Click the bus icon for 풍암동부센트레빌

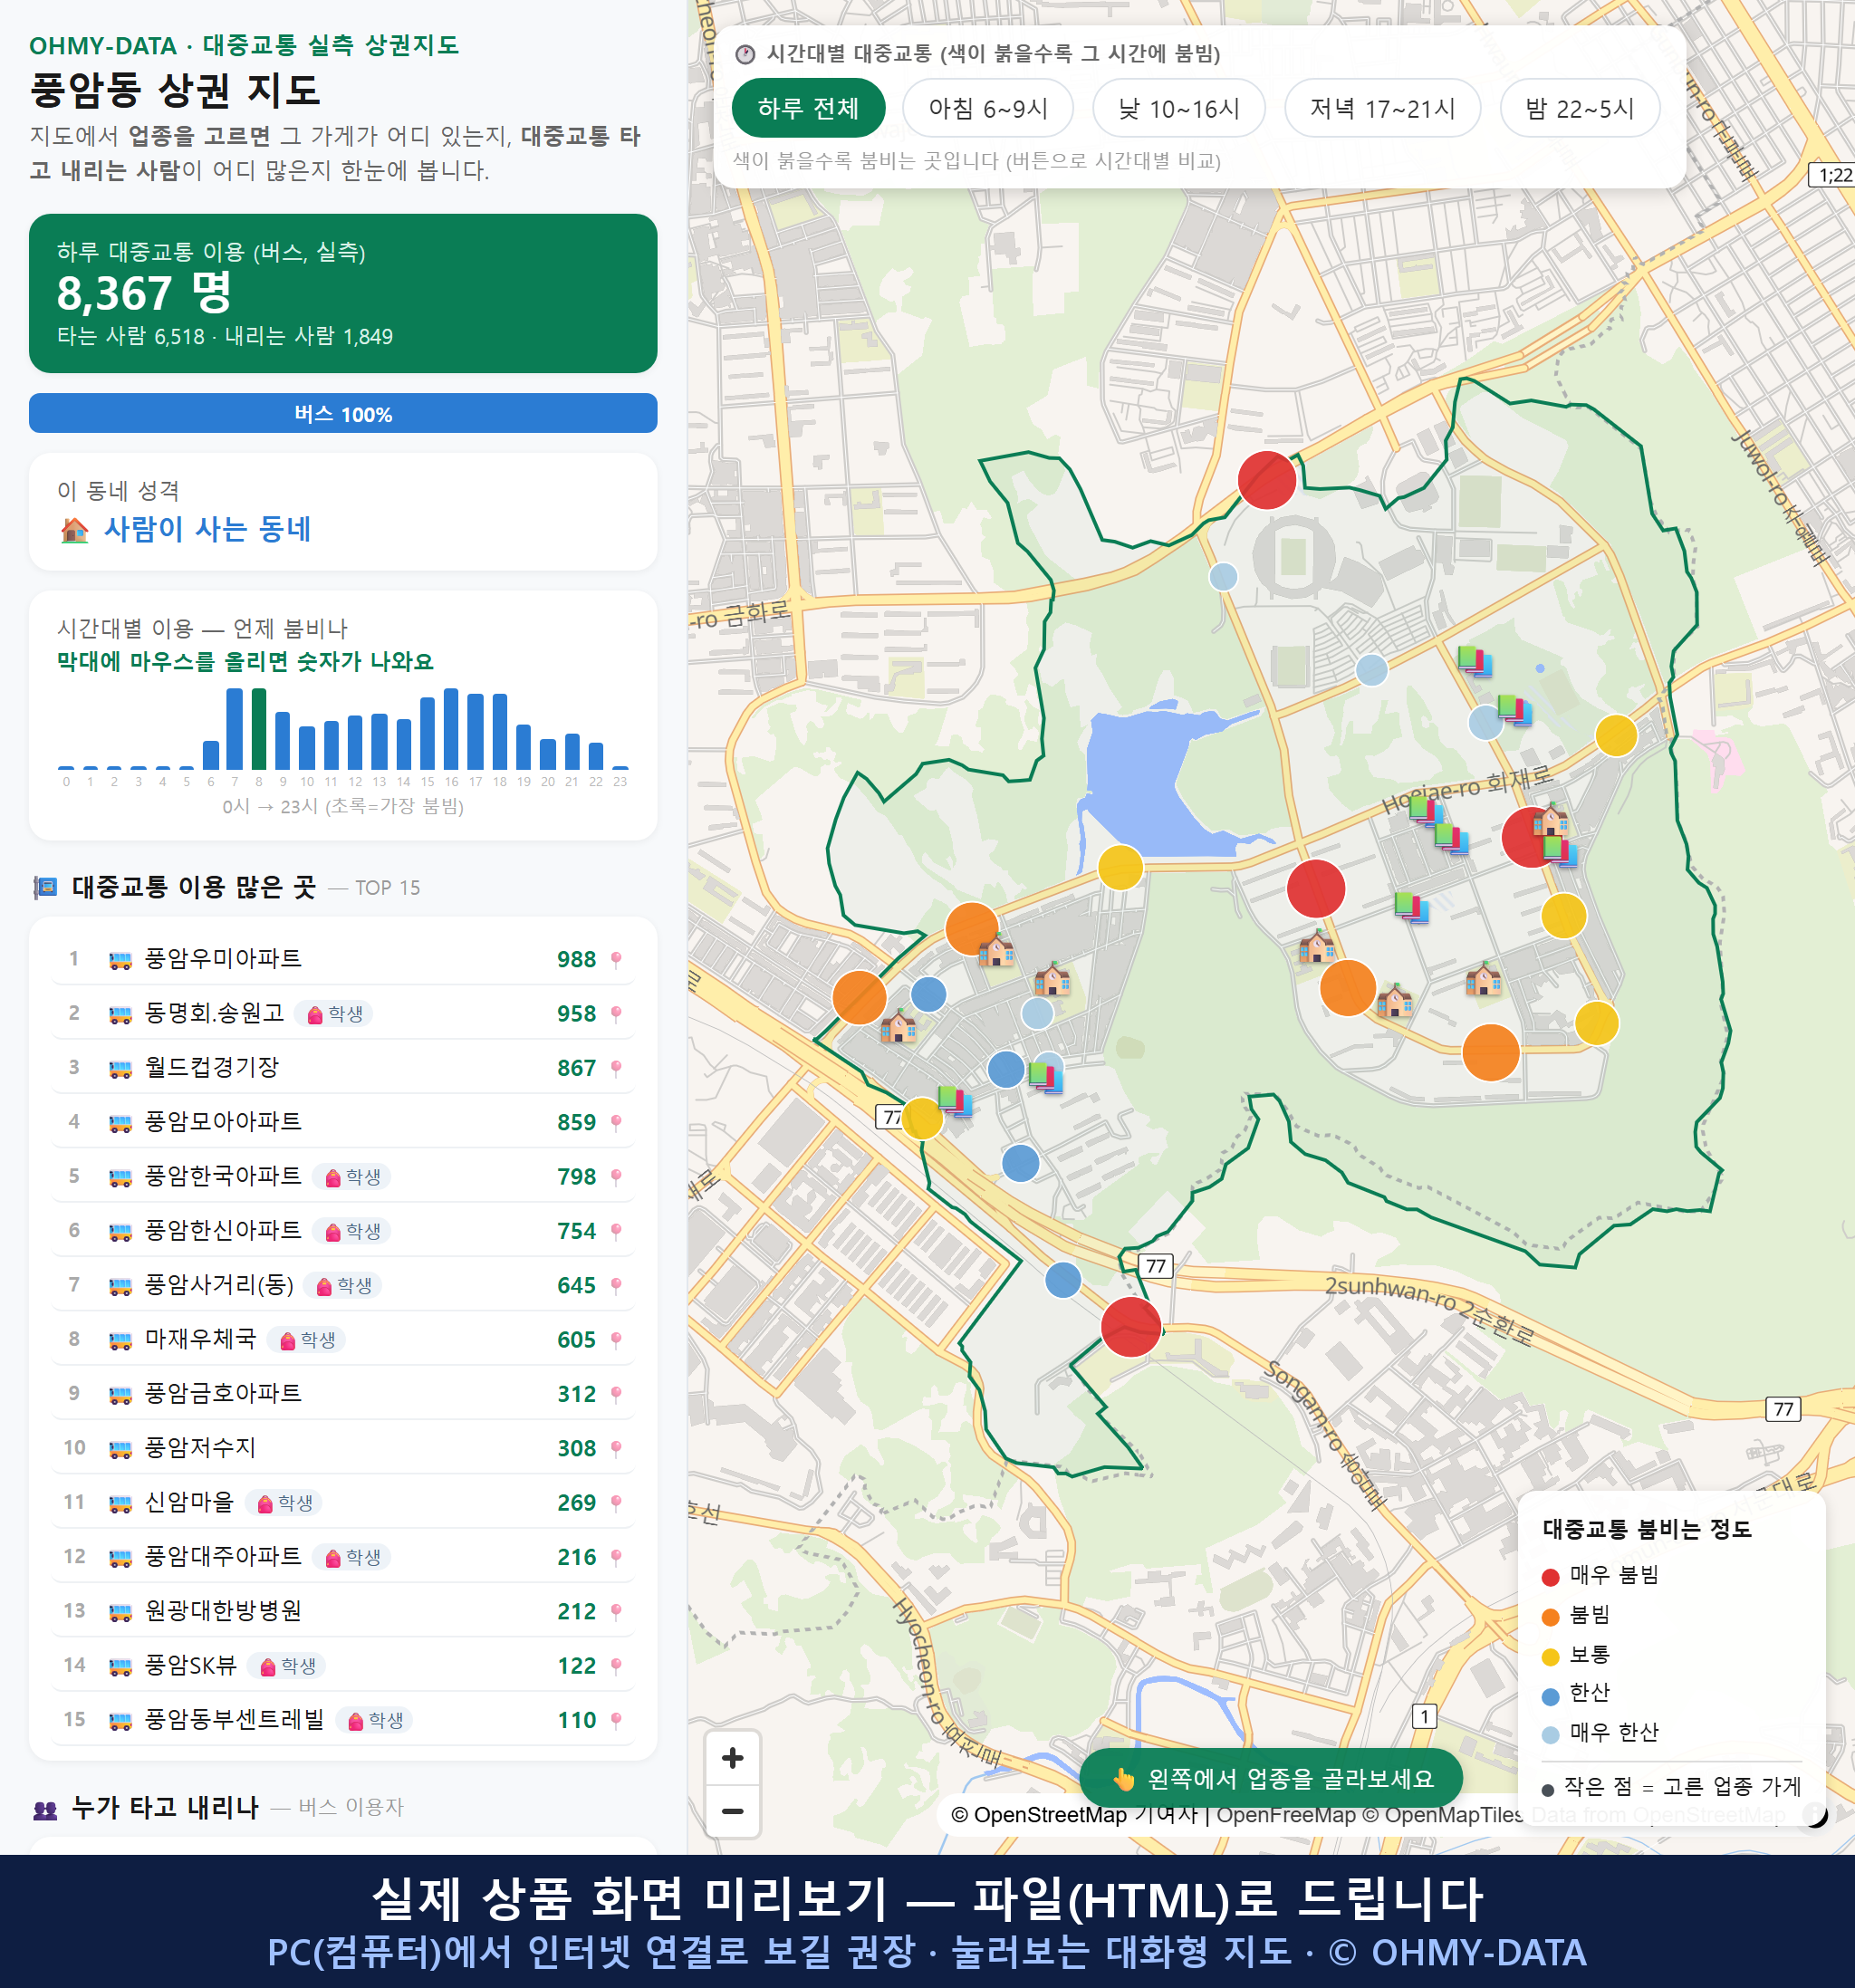pyautogui.click(x=120, y=1720)
